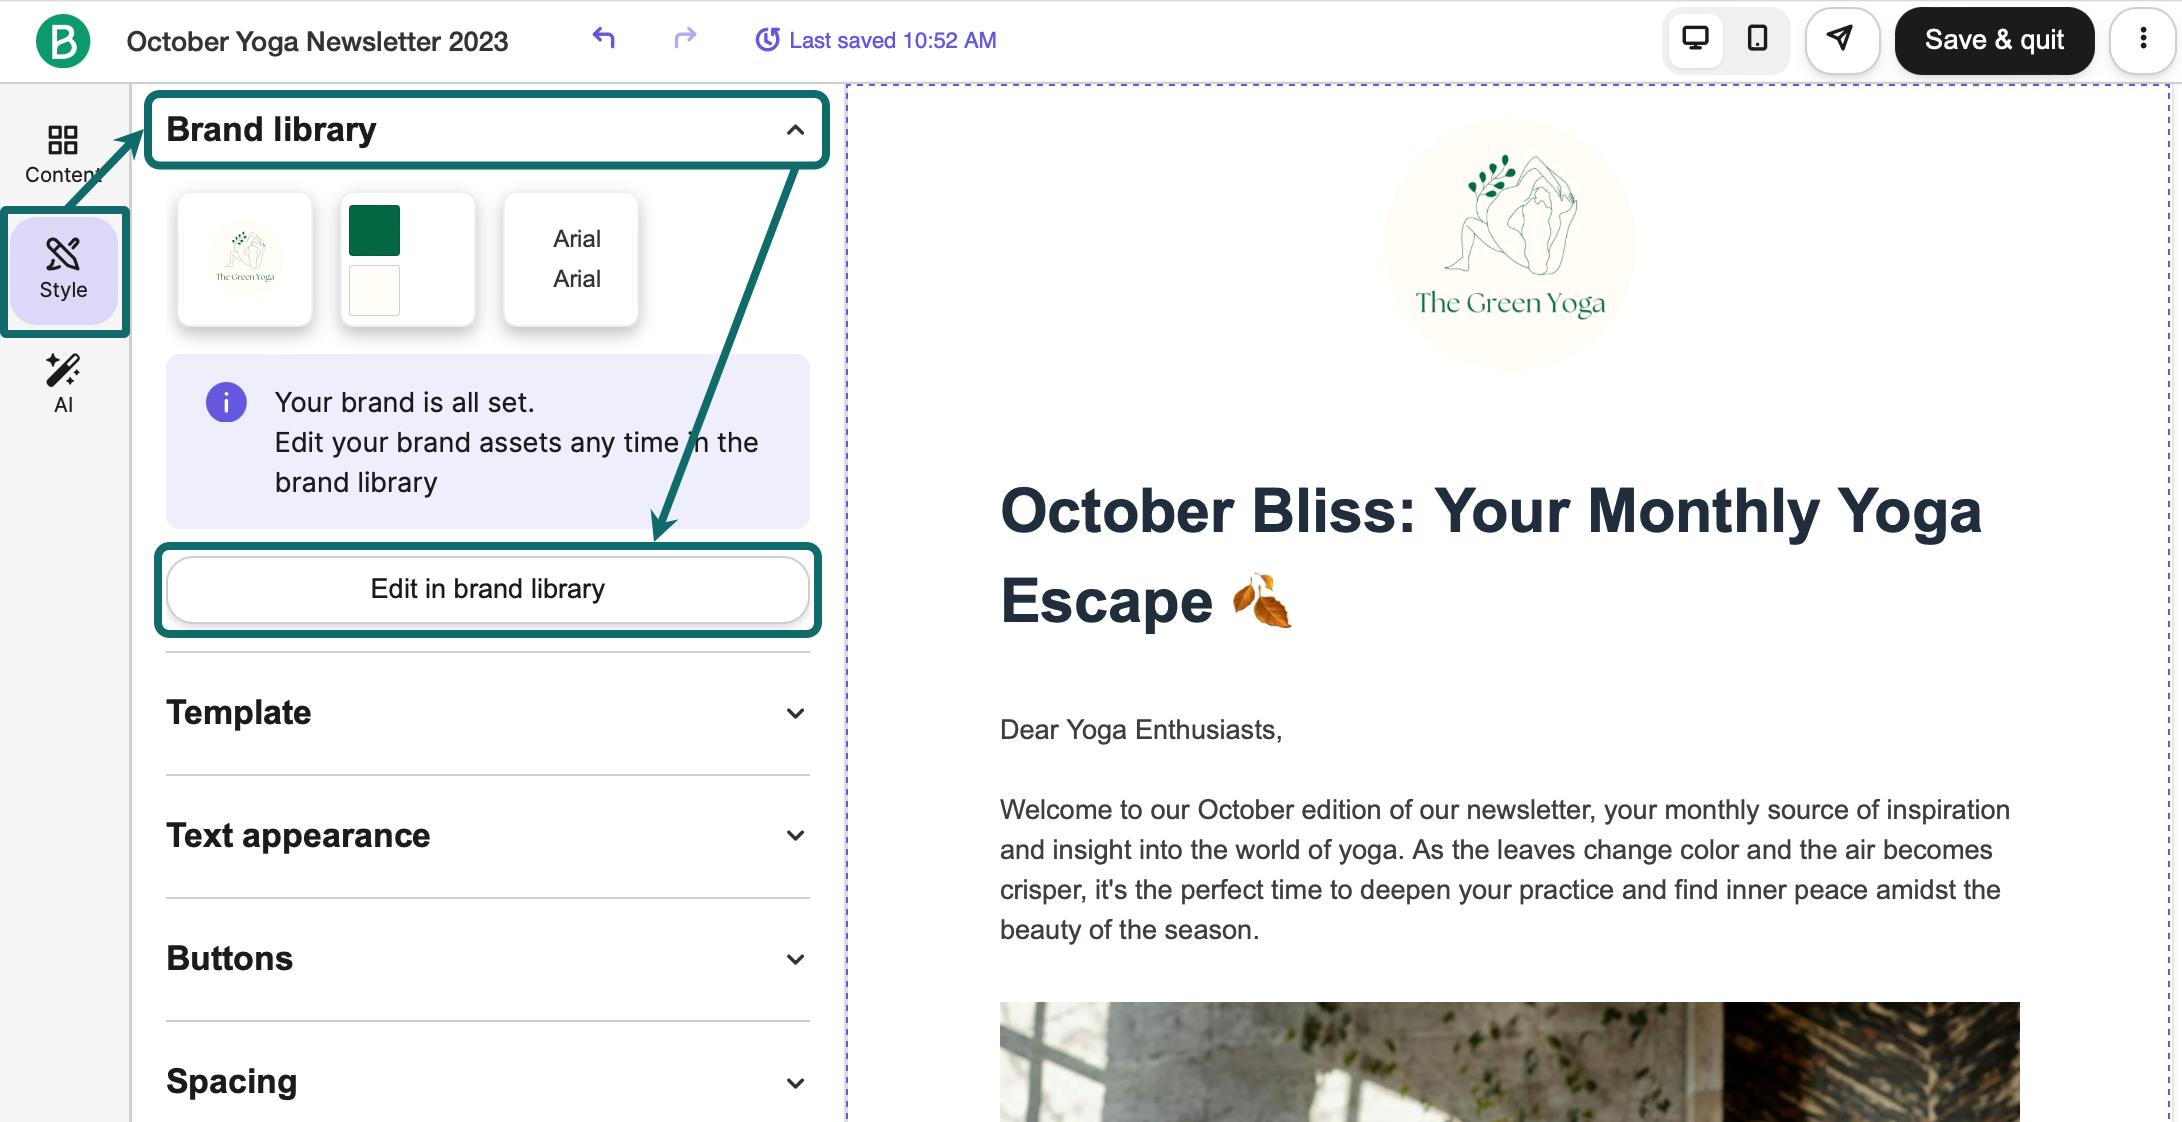Collapse the Brand library section
Screen dimensions: 2182x1122
point(795,130)
